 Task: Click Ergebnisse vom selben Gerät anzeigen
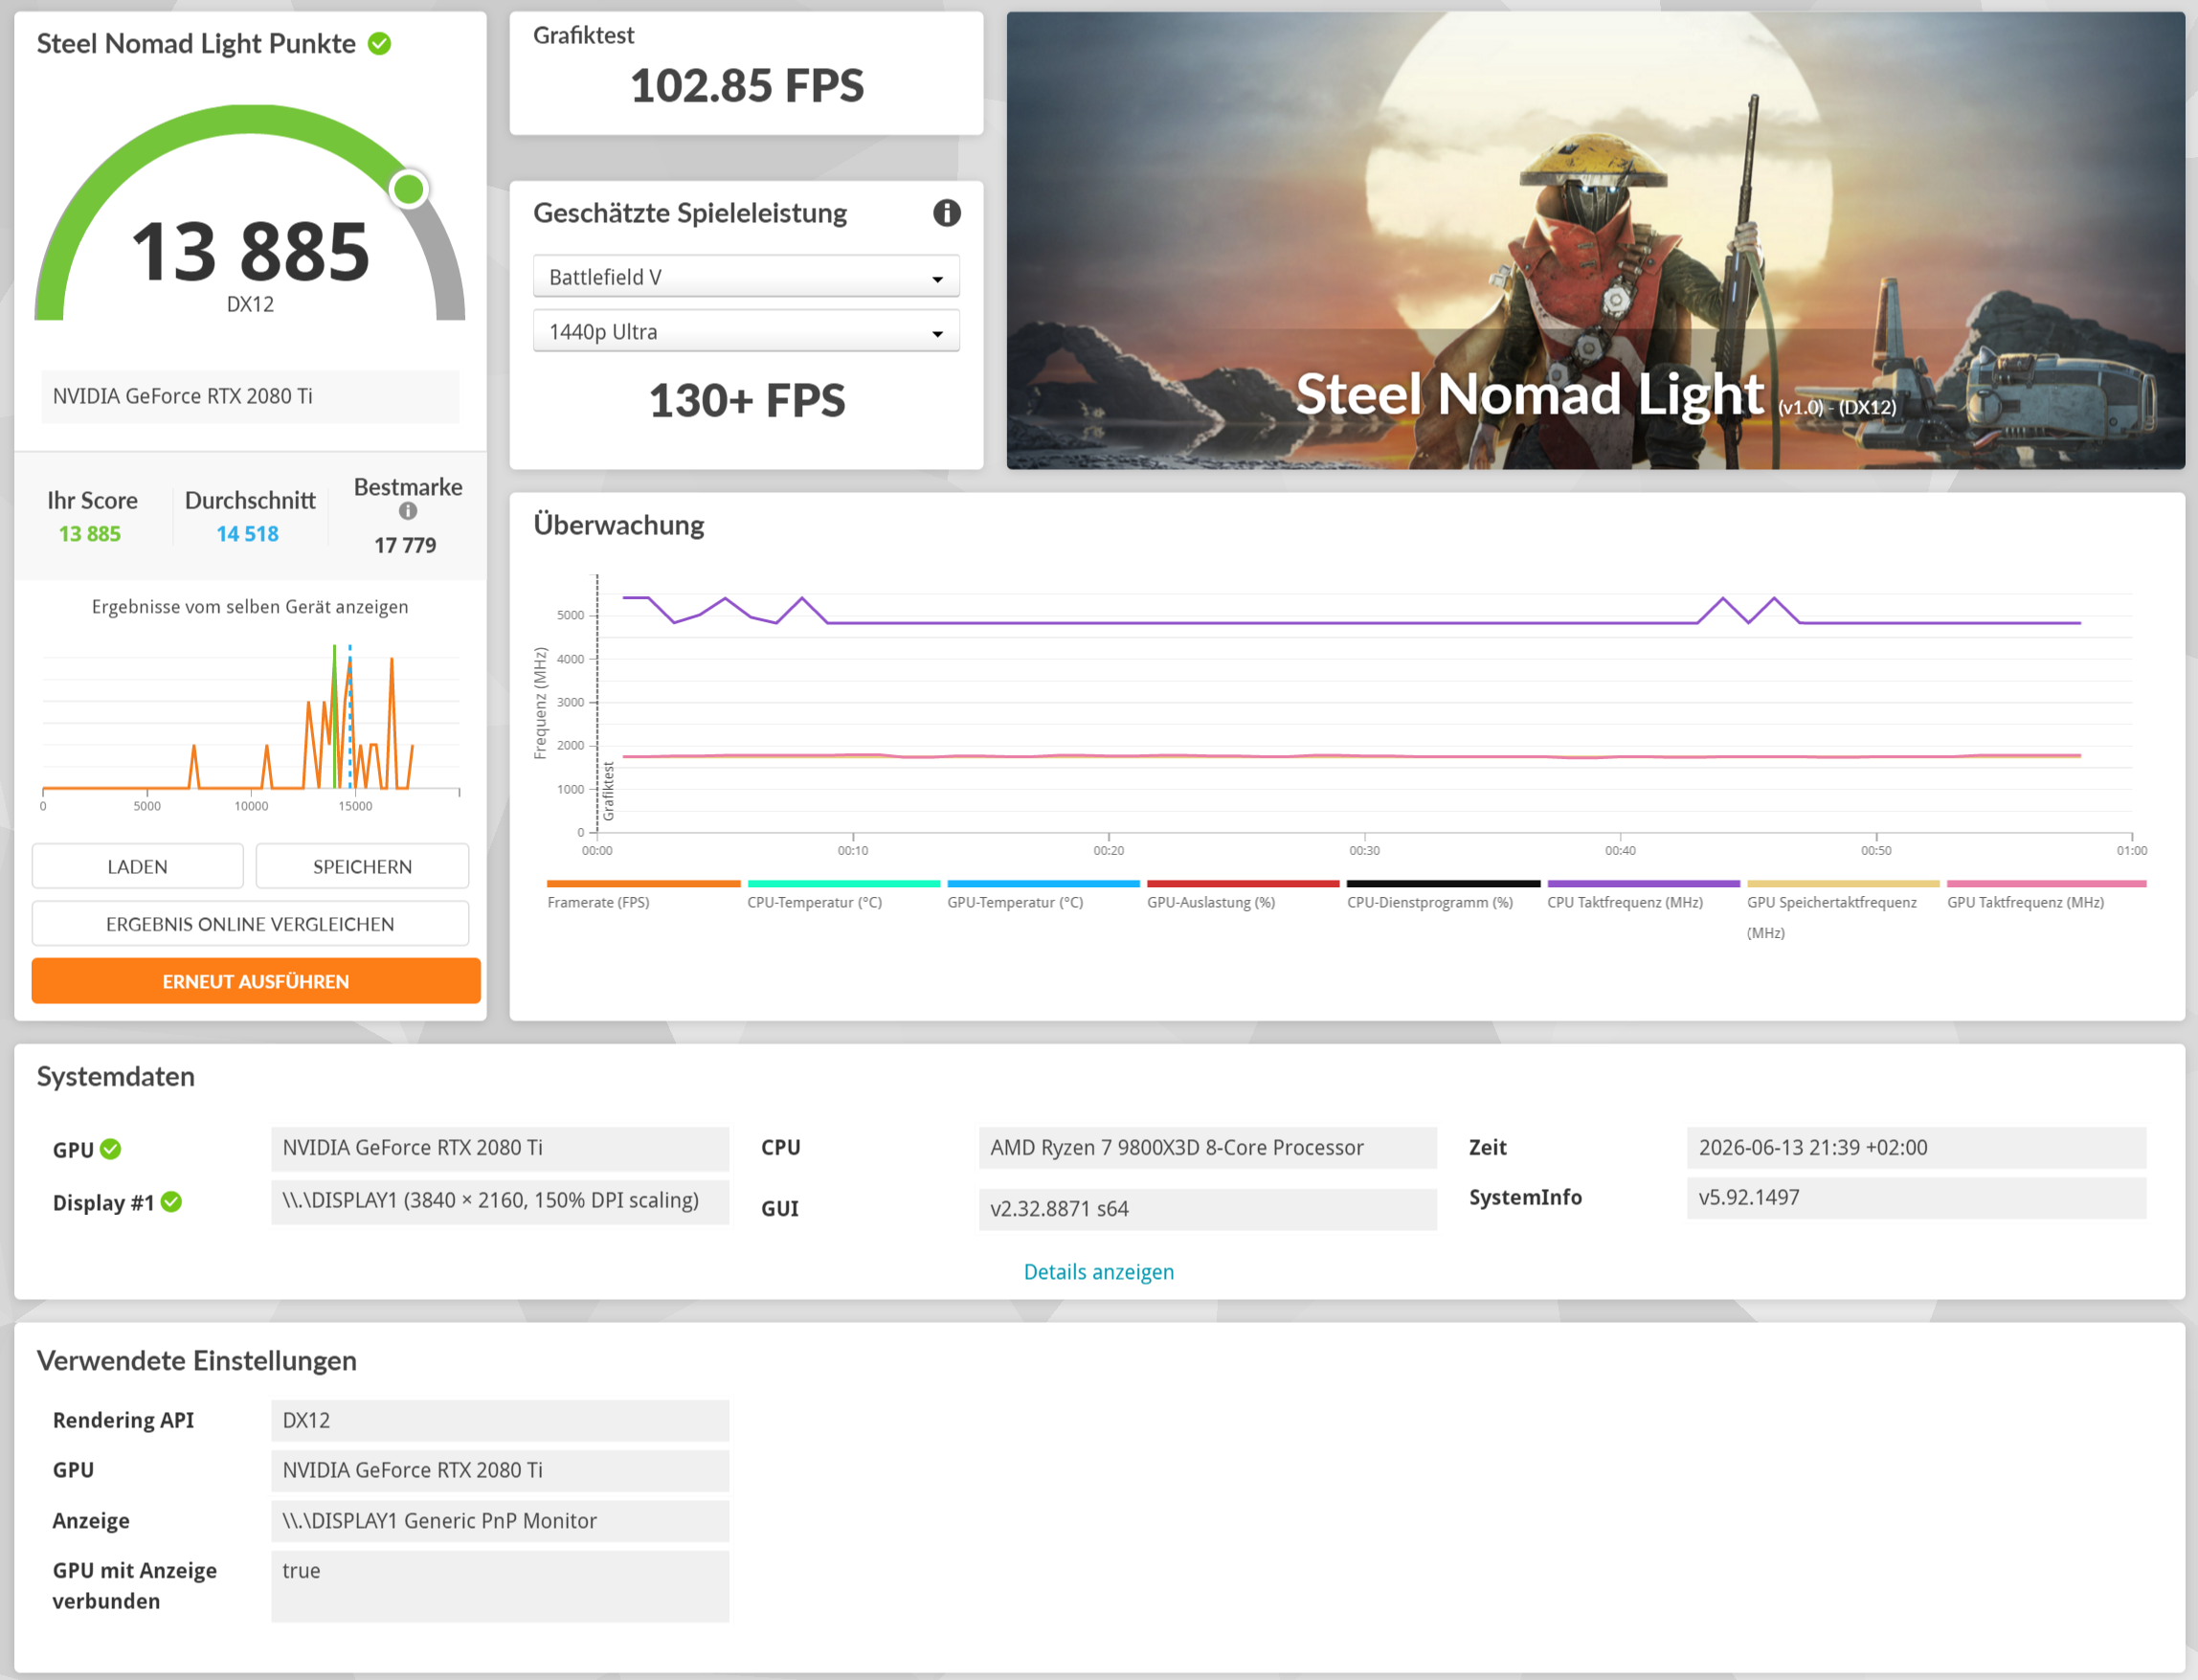point(250,607)
